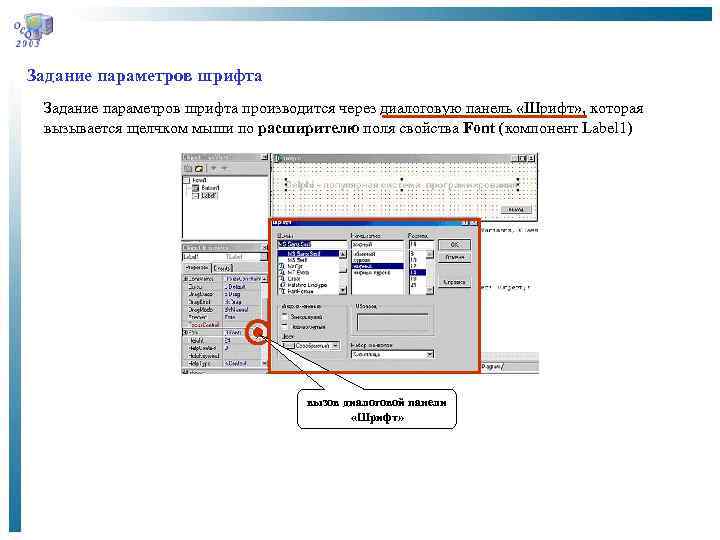Click OK in the Font dialog
The image size is (720, 540).
tap(455, 245)
